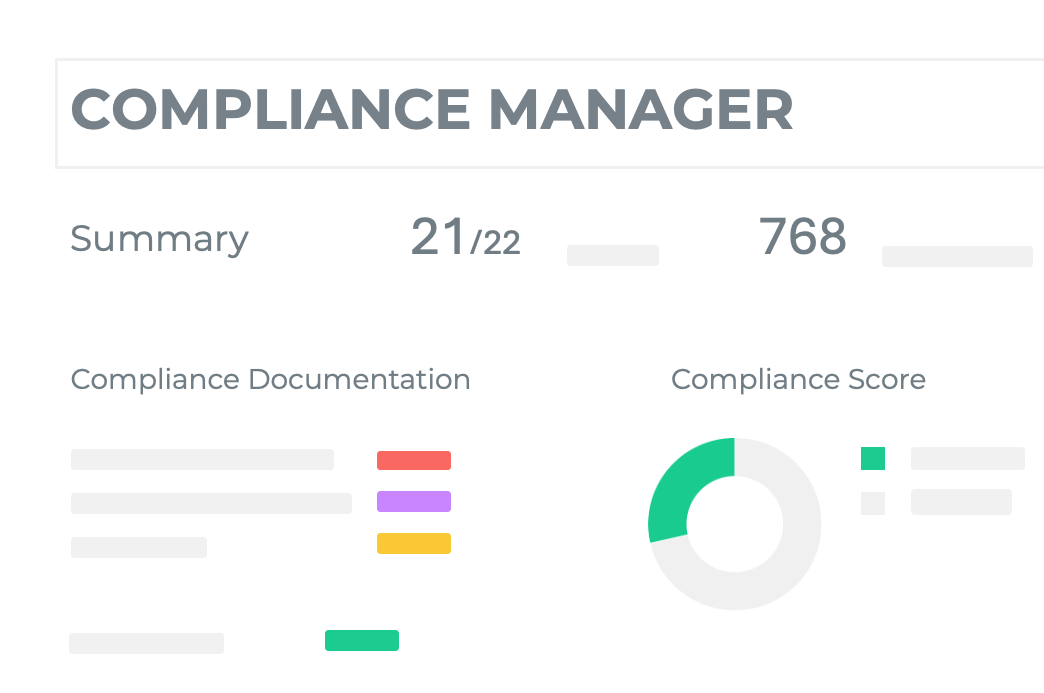The width and height of the screenshot is (1044, 693).
Task: Click the 21/22 documents counter
Action: [464, 238]
